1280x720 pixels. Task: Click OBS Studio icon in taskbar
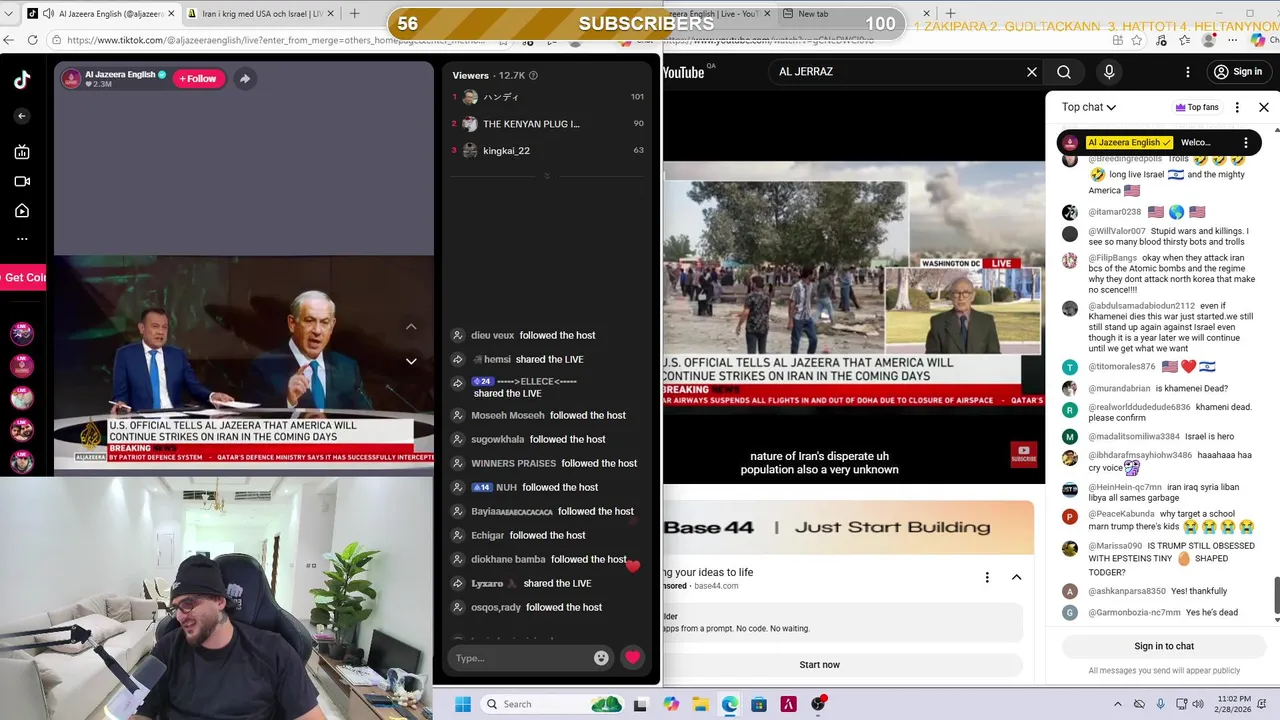pyautogui.click(x=818, y=704)
